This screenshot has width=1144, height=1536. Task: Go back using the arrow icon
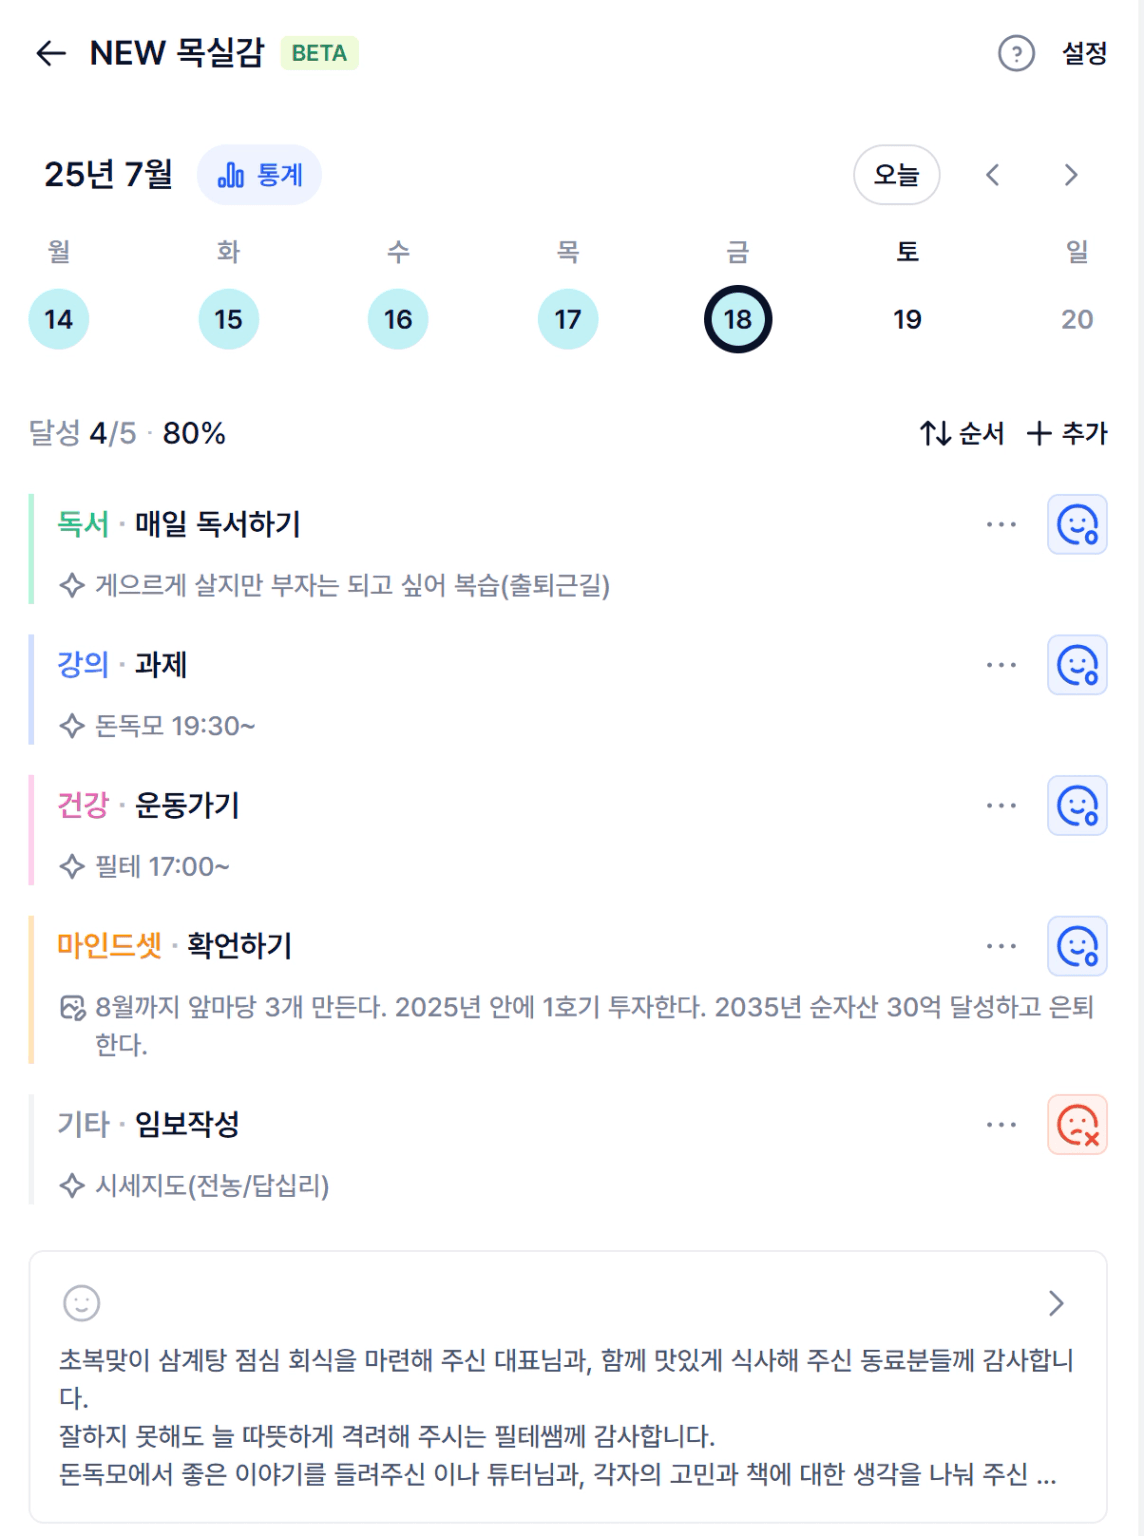(51, 53)
